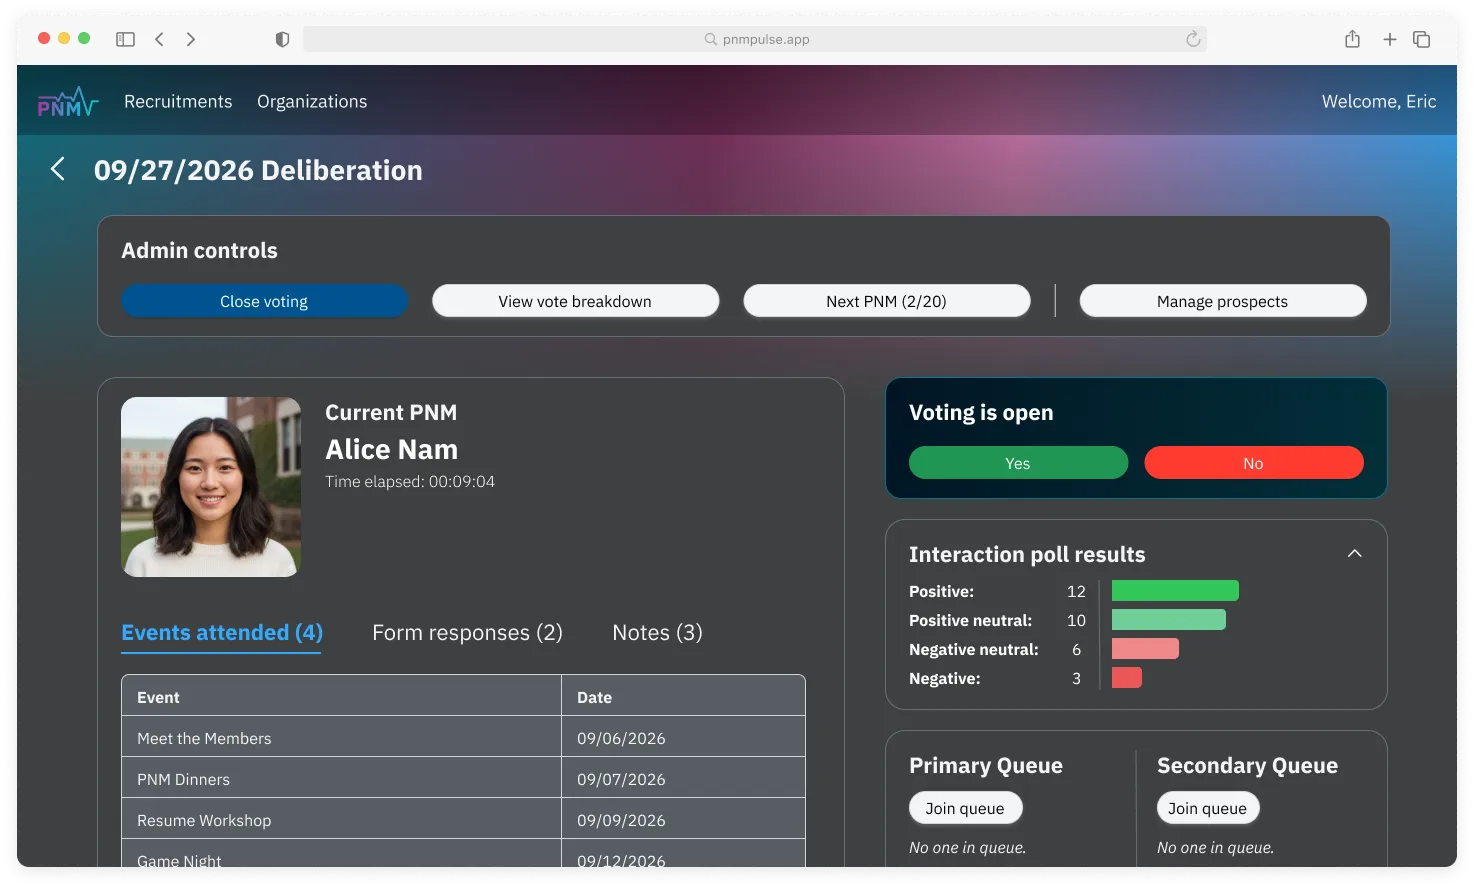Vote Yes in the open voting panel

pyautogui.click(x=1018, y=462)
